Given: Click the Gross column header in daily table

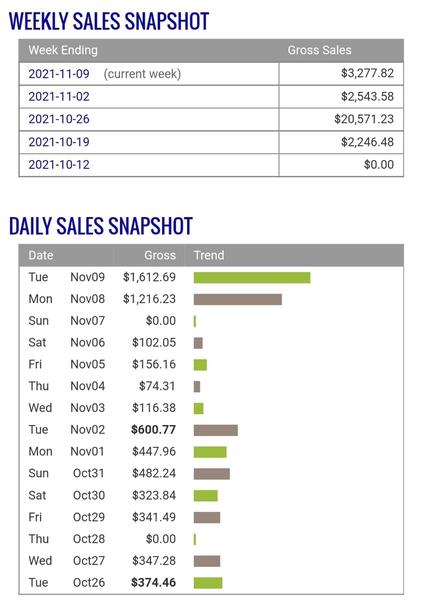Looking at the screenshot, I should click(160, 255).
